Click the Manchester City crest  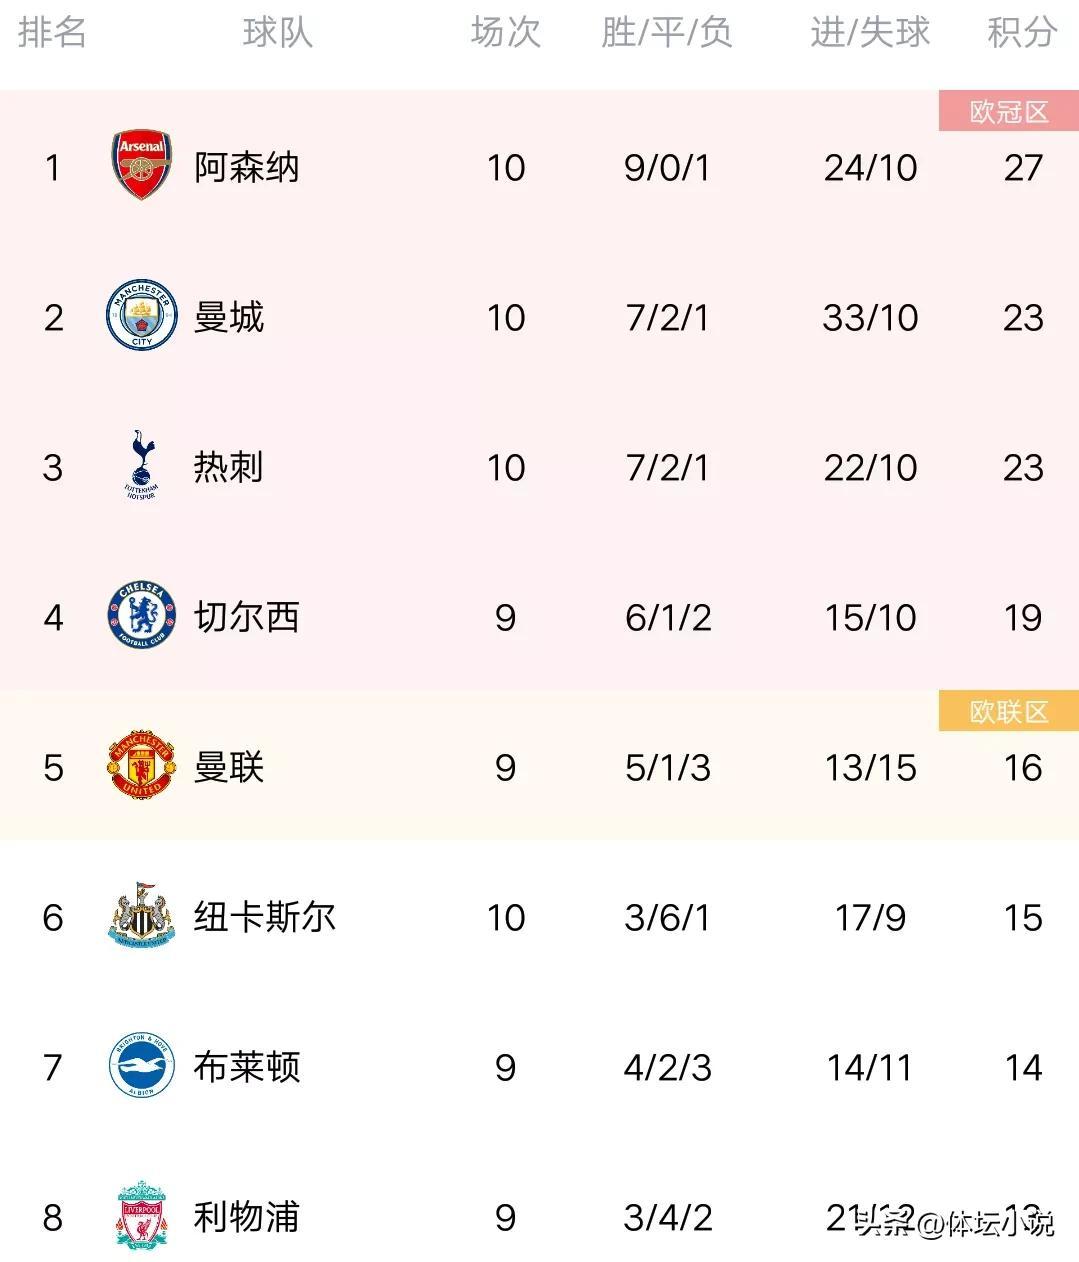pyautogui.click(x=141, y=317)
